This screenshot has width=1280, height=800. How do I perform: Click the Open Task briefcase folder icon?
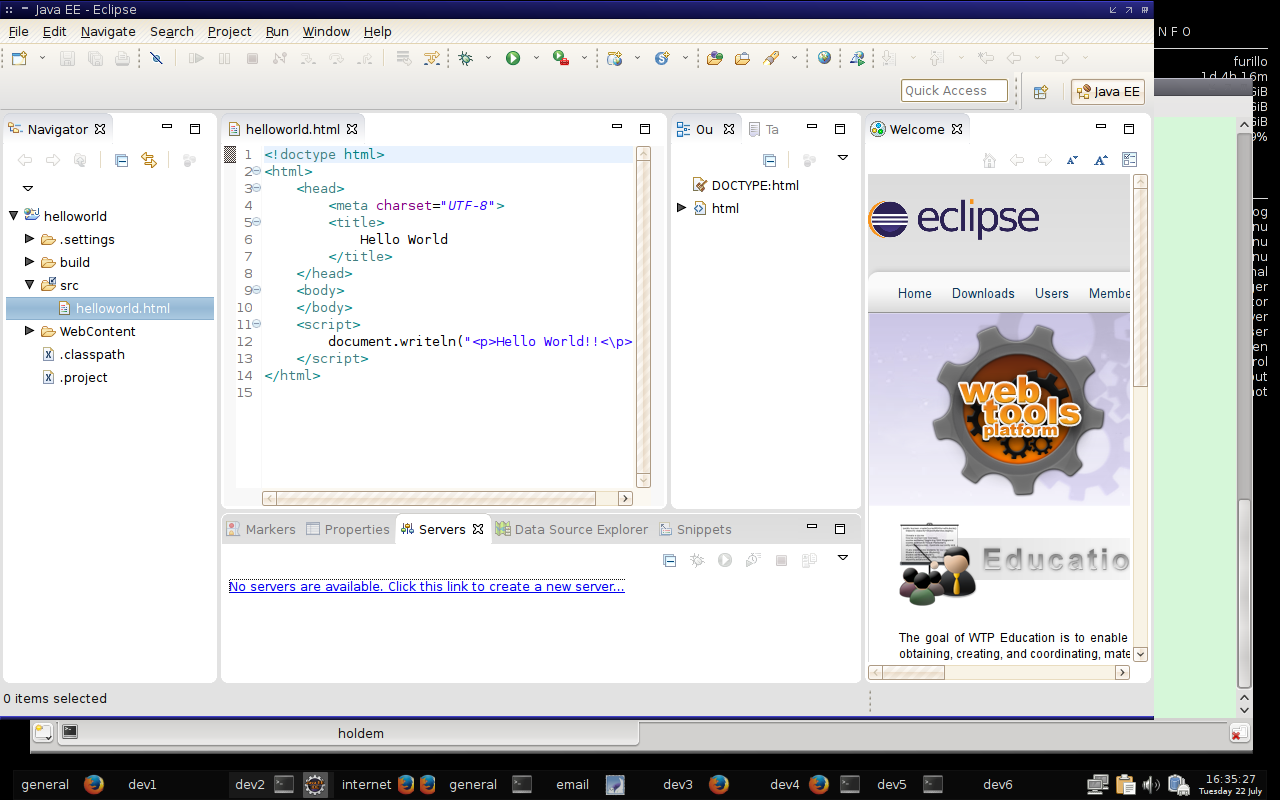pos(742,58)
